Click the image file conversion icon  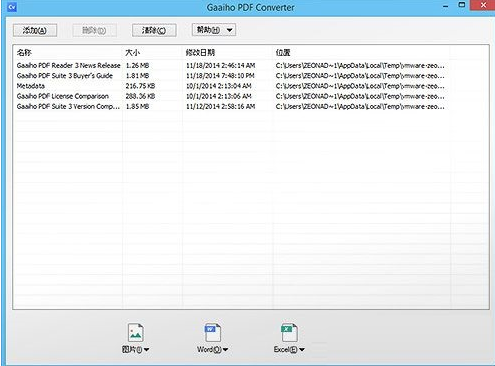(x=136, y=332)
